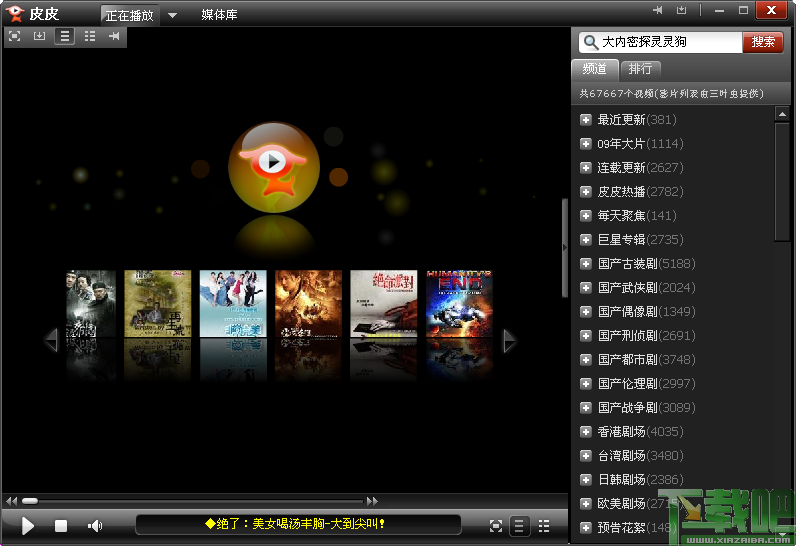The width and height of the screenshot is (796, 546).
Task: Open the light blue group poster
Action: pos(233,303)
